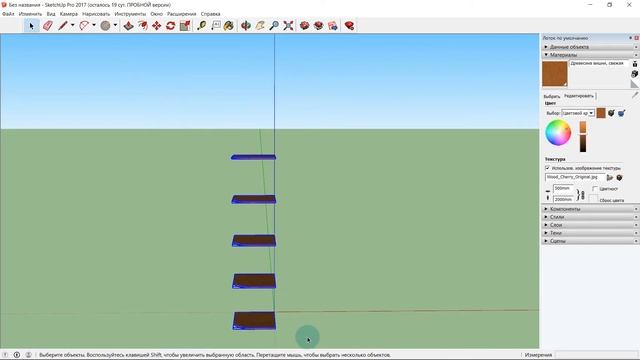Choose the Orbit camera tool
The width and height of the screenshot is (640, 360).
[x=246, y=26]
